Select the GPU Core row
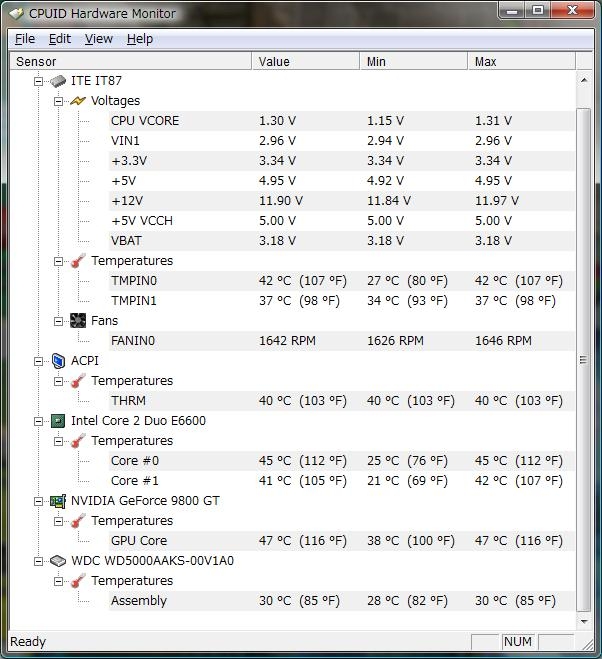602x659 pixels. click(x=342, y=541)
